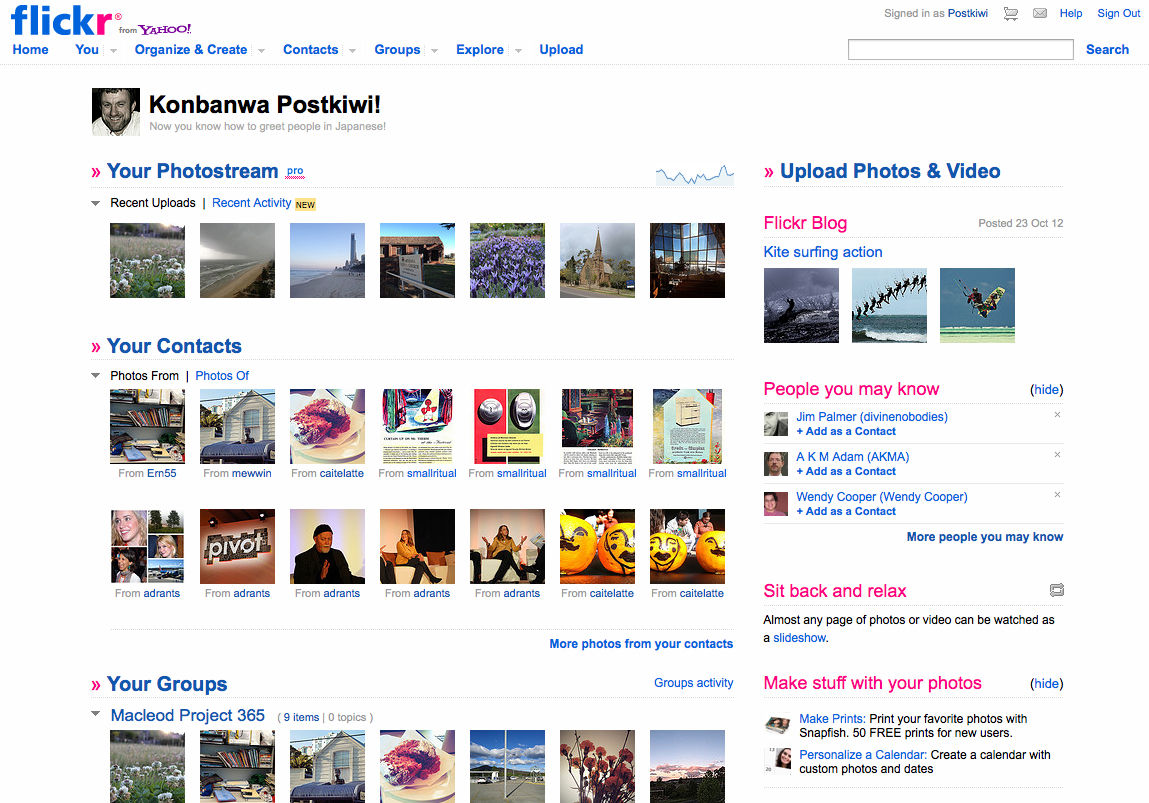Image resolution: width=1149 pixels, height=803 pixels.
Task: Expand the Explore menu dropdown arrow
Action: tap(518, 51)
